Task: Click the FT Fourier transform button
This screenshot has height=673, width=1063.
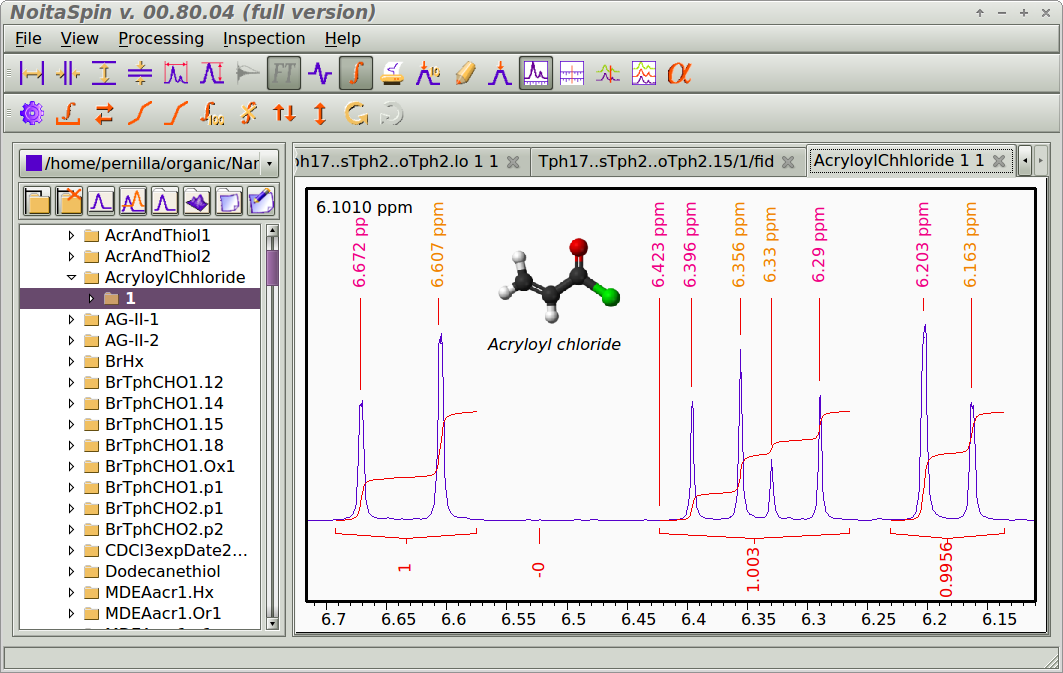Action: [x=283, y=73]
